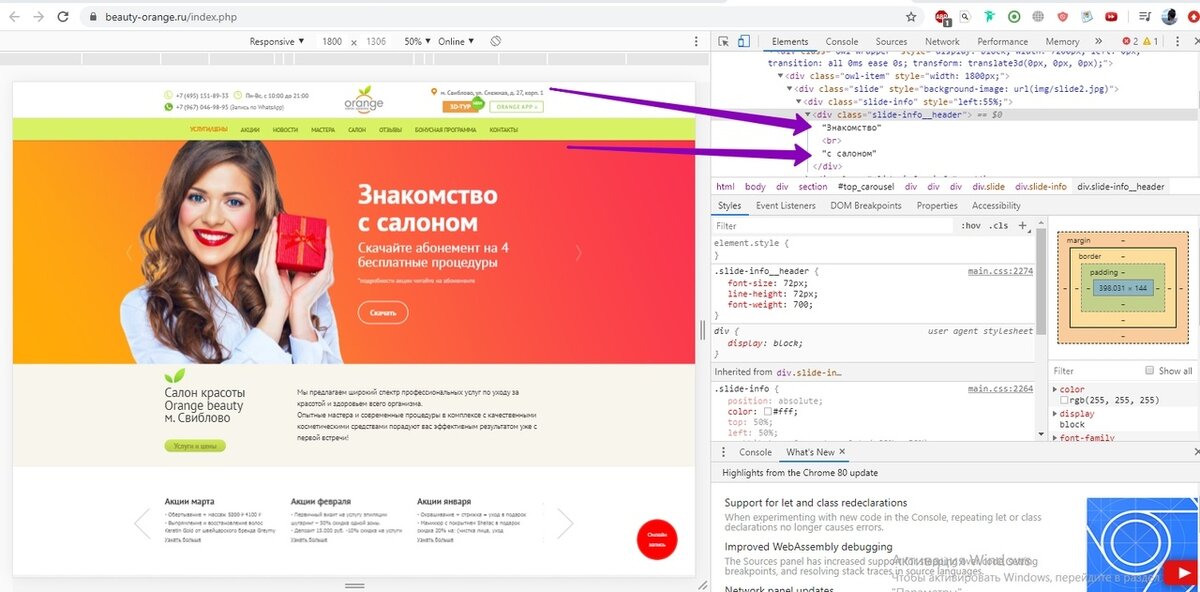The height and width of the screenshot is (592, 1200).
Task: Collapse the owl-item div node
Action: tap(780, 76)
